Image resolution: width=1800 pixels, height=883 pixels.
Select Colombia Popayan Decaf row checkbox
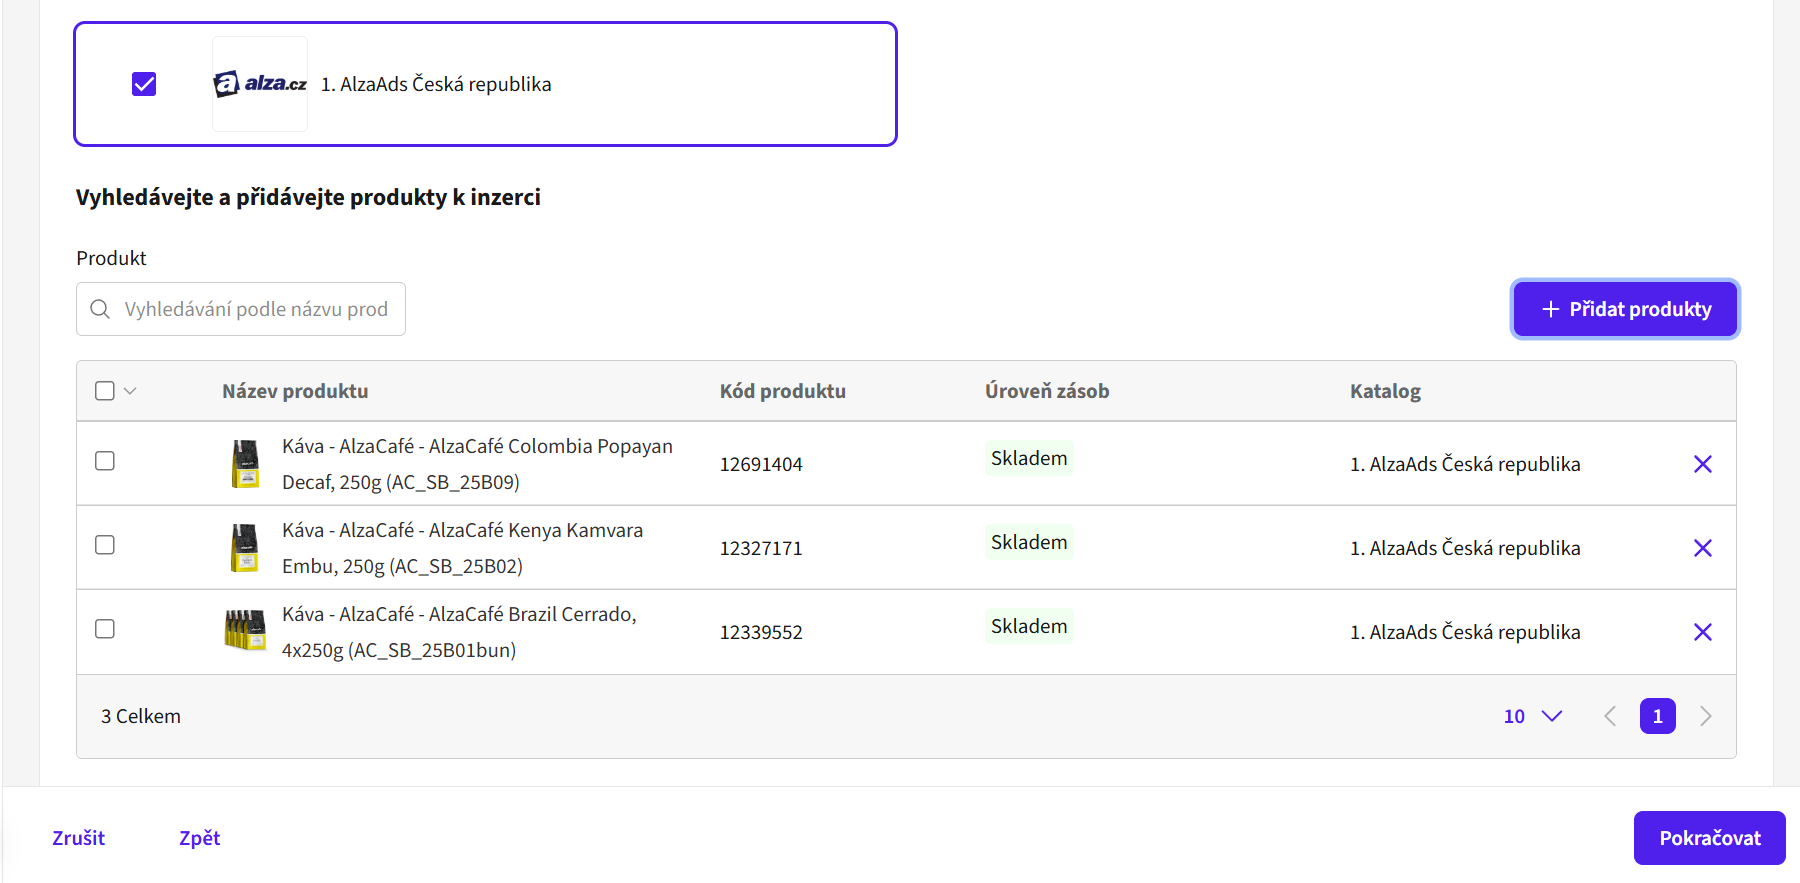coord(105,461)
